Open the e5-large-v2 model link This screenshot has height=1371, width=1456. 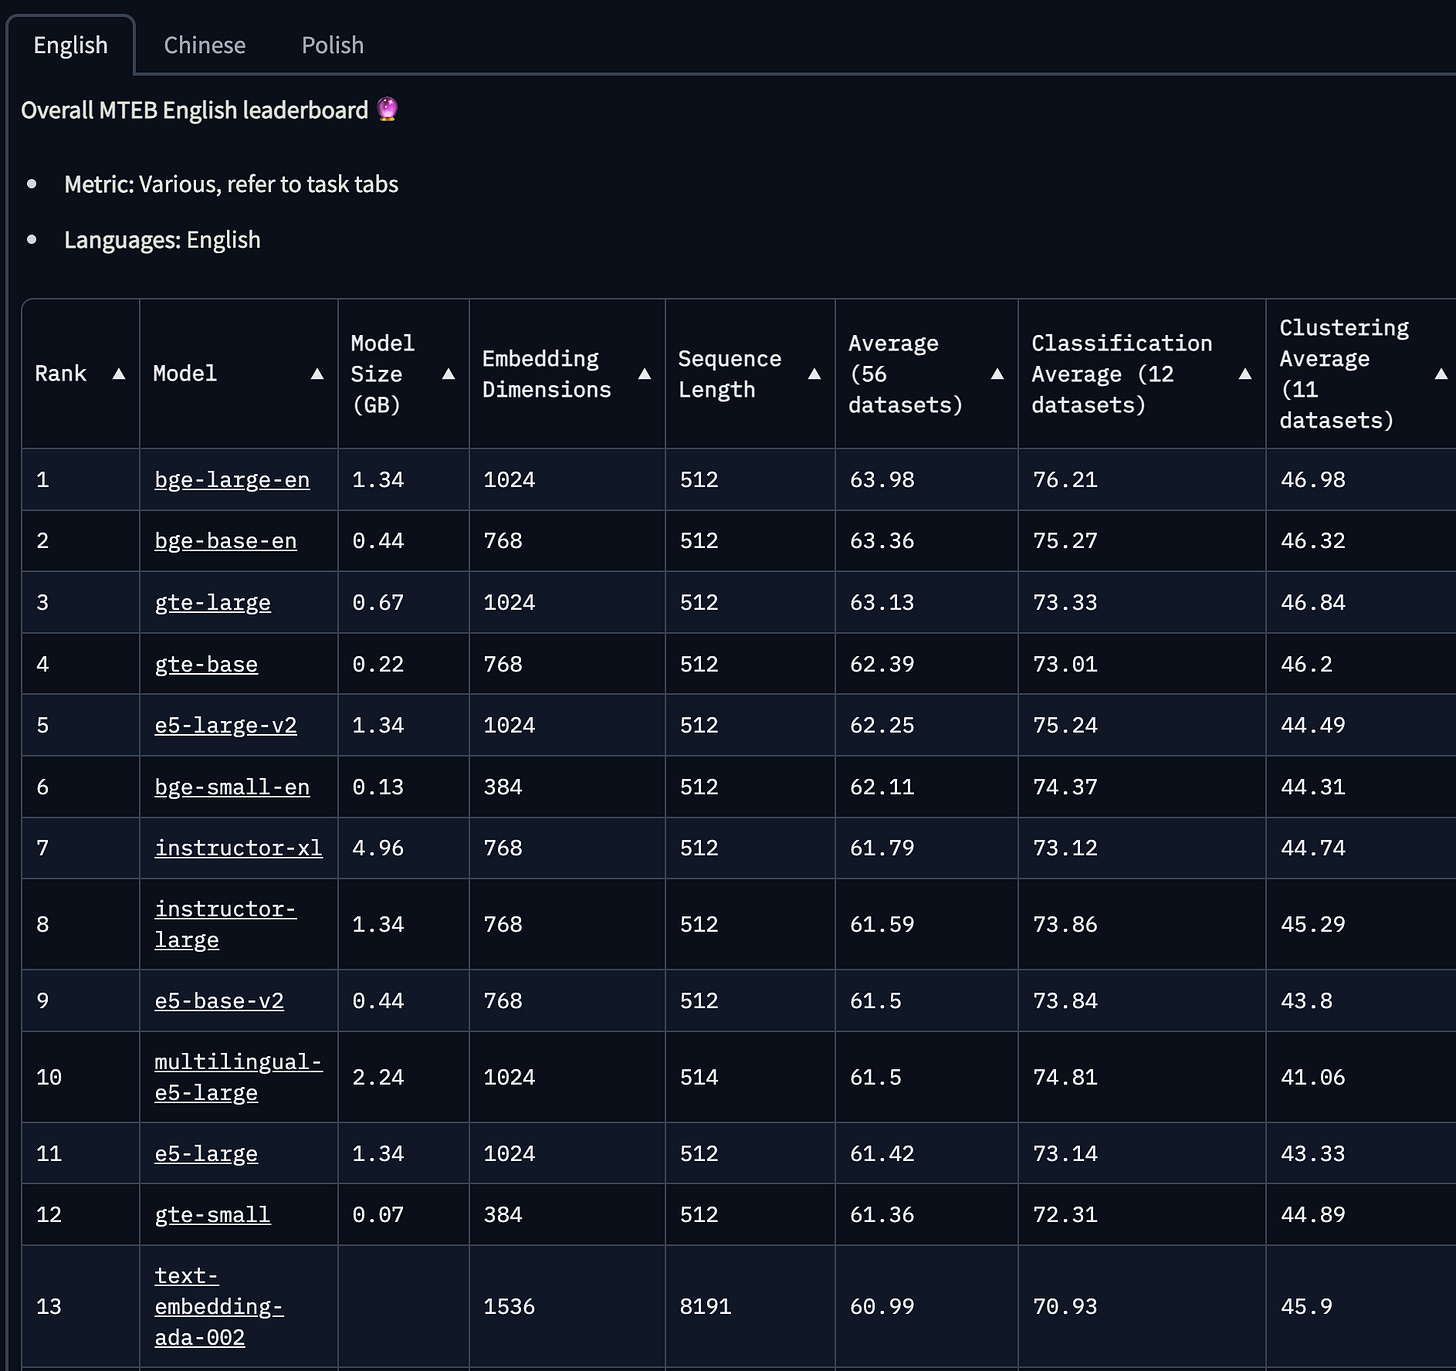[226, 725]
